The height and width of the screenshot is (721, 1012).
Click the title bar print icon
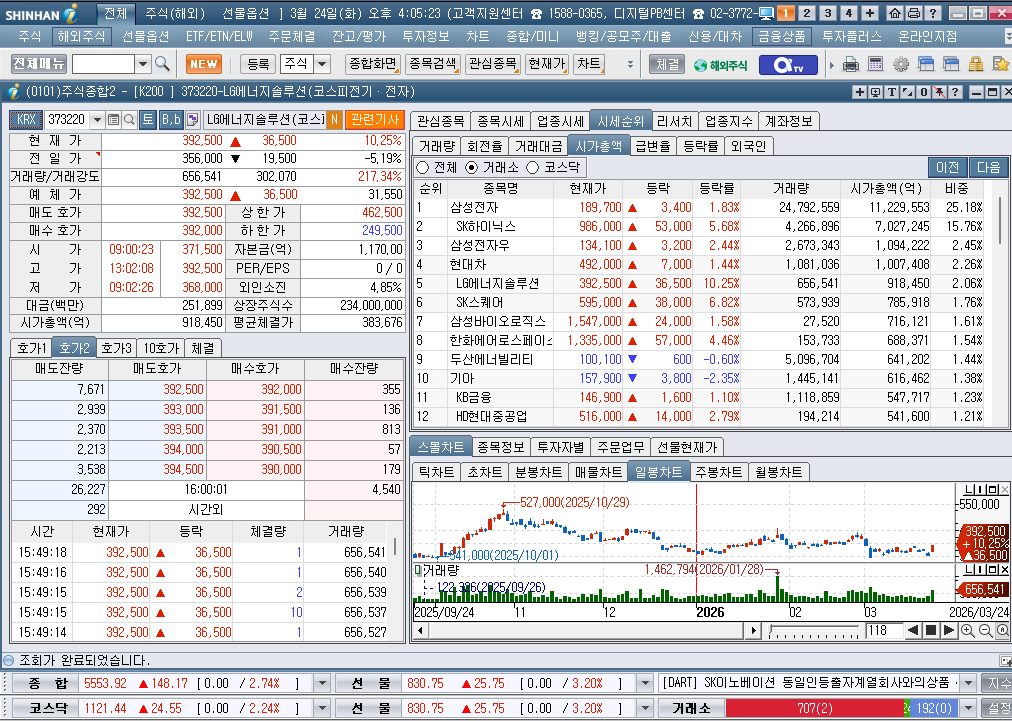[913, 13]
